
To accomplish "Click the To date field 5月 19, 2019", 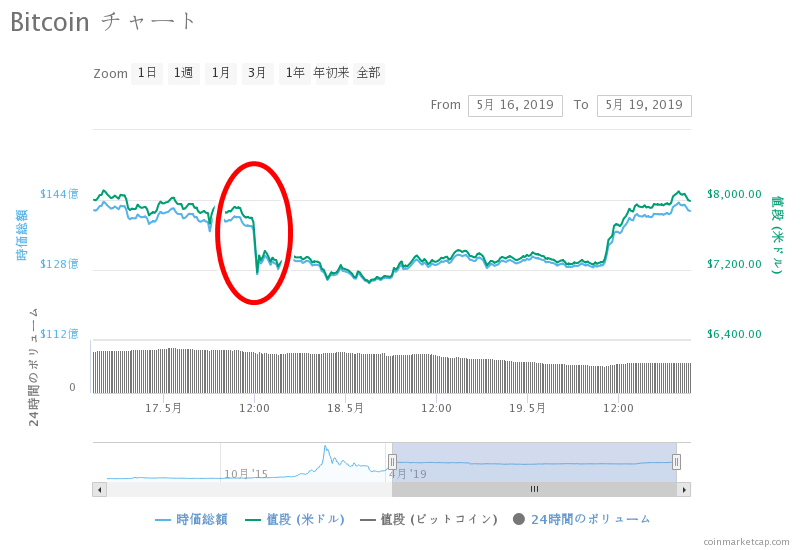I will (x=644, y=106).
